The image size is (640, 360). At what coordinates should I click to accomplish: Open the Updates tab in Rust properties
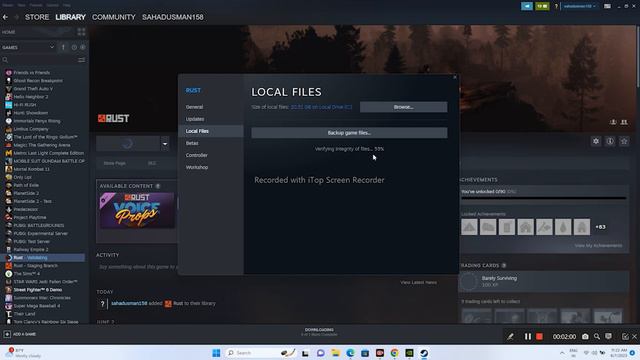tap(195, 119)
